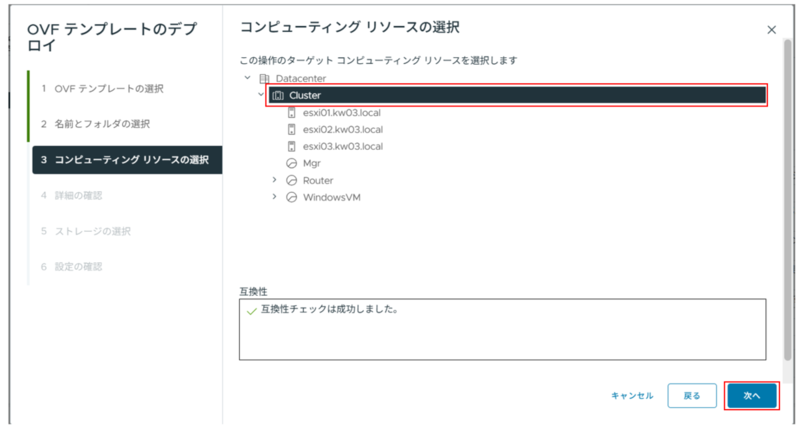Collapse the Datacenter tree node
Image resolution: width=800 pixels, height=429 pixels.
(247, 78)
